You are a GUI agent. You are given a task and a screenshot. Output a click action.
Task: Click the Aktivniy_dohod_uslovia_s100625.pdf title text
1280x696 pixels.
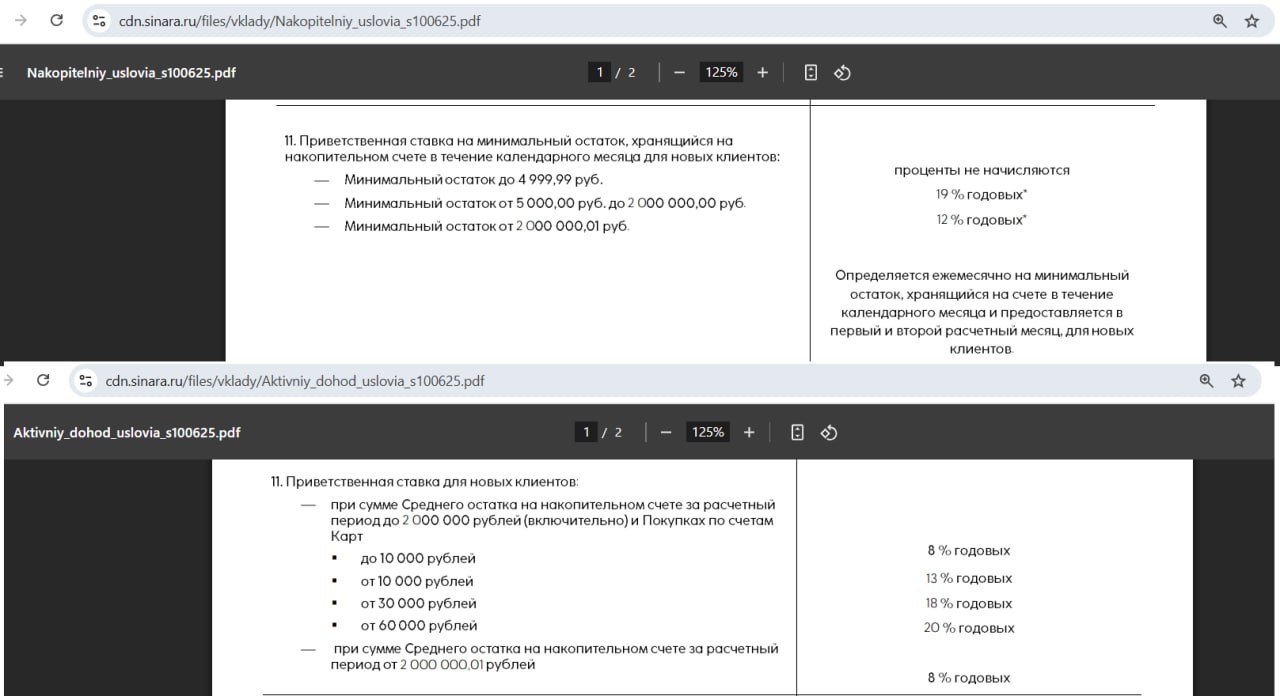tap(127, 433)
